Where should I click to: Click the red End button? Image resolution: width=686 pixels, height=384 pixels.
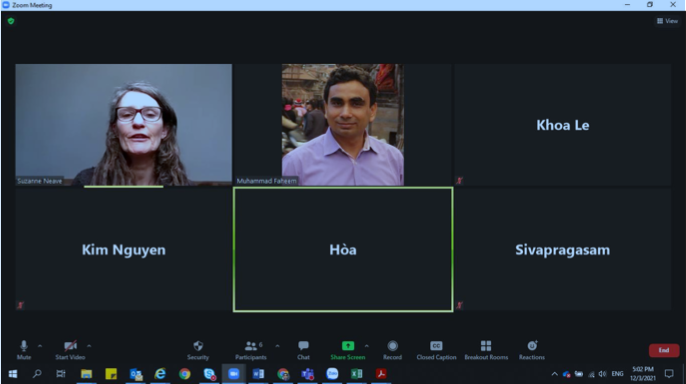click(x=664, y=350)
